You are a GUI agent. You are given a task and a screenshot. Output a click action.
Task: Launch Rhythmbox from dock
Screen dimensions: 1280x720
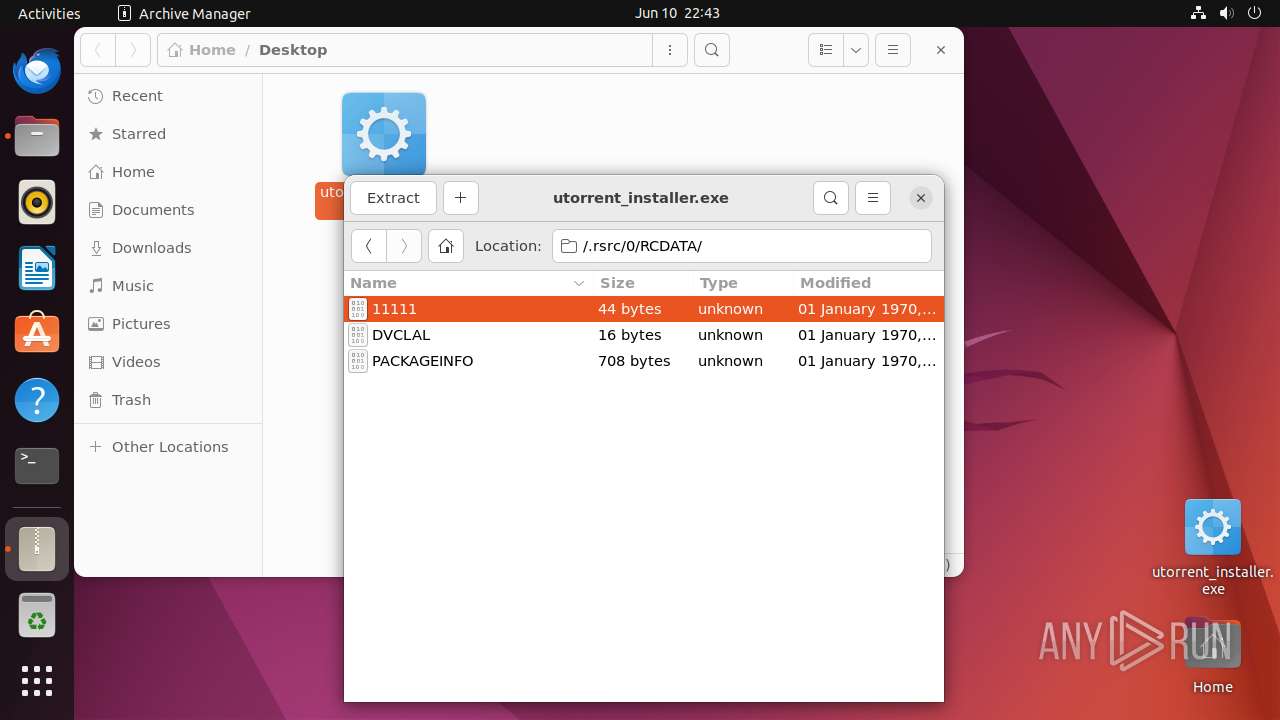click(37, 203)
